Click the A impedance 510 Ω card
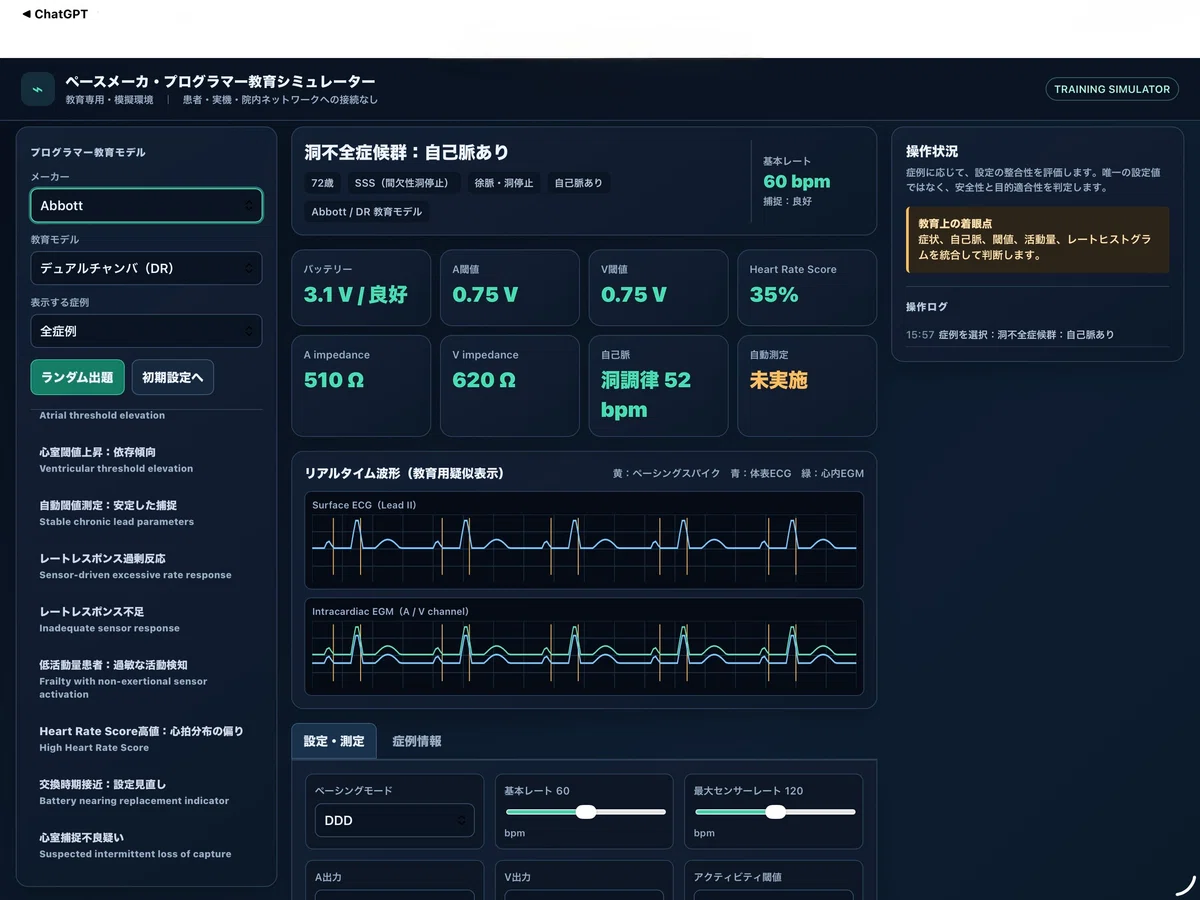 pos(361,386)
